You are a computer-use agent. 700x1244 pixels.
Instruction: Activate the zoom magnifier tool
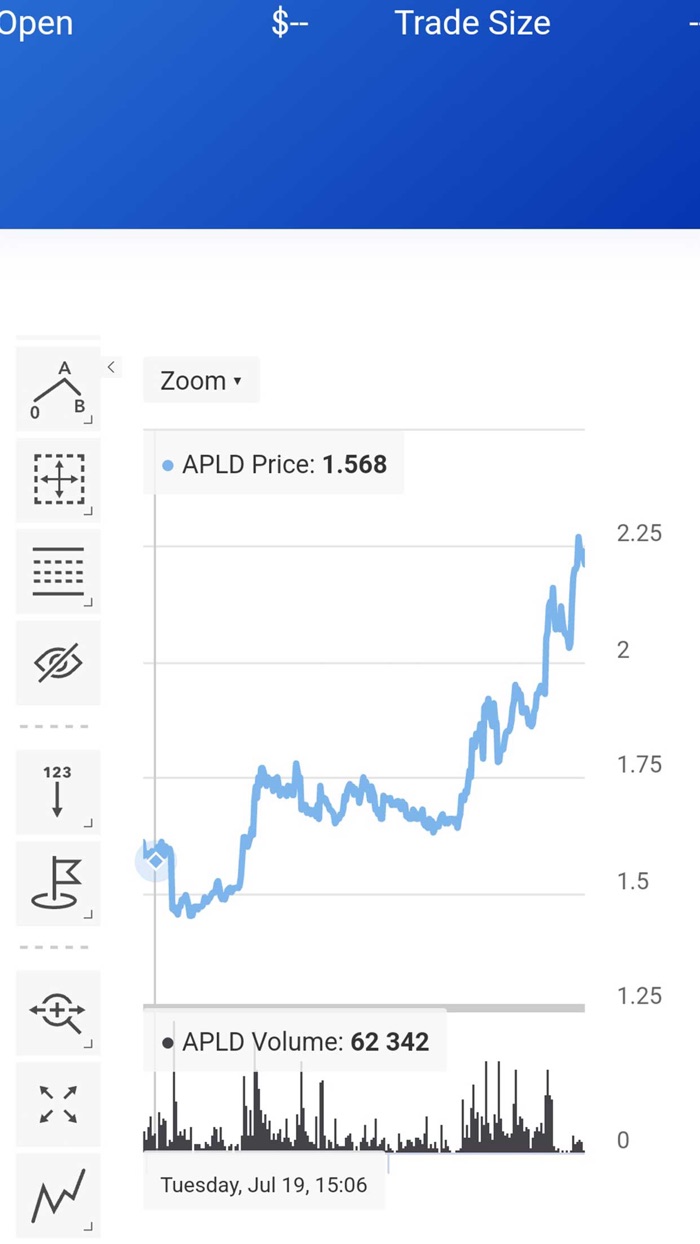[57, 1011]
